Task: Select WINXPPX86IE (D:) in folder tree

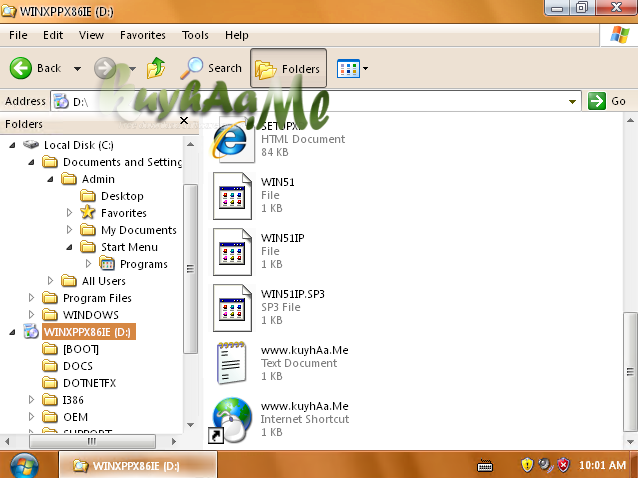Action: coord(89,332)
